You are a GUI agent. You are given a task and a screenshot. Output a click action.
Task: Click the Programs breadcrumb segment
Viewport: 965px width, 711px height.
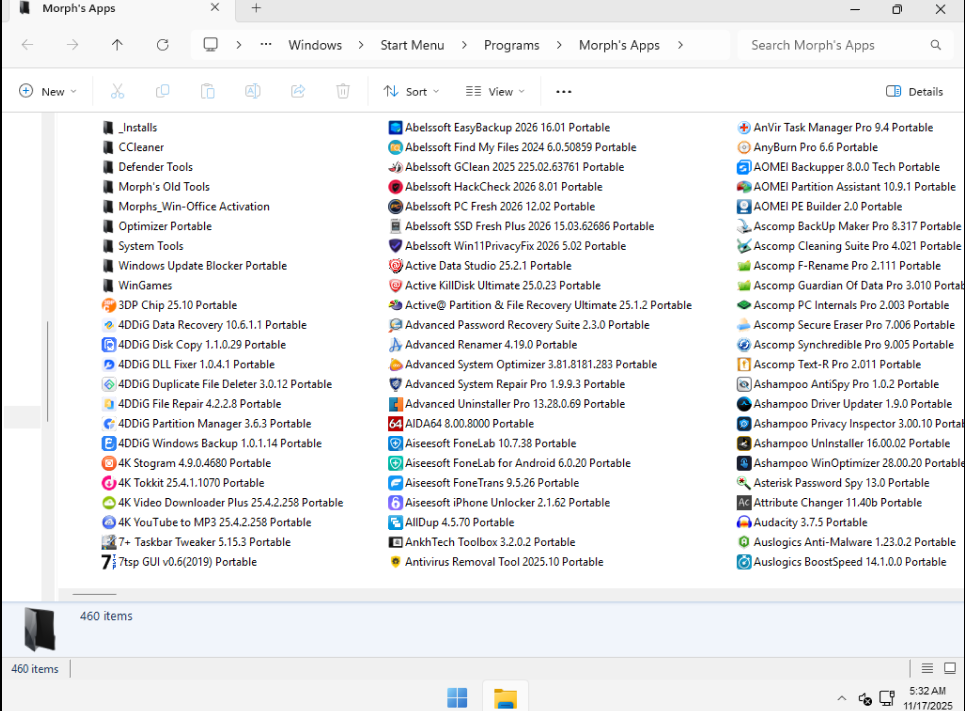click(511, 45)
